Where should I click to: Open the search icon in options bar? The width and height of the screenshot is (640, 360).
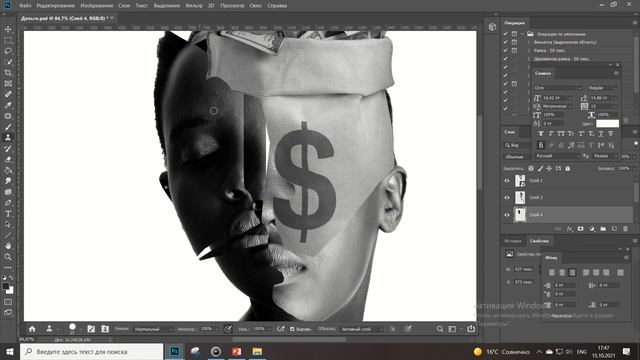(440, 329)
